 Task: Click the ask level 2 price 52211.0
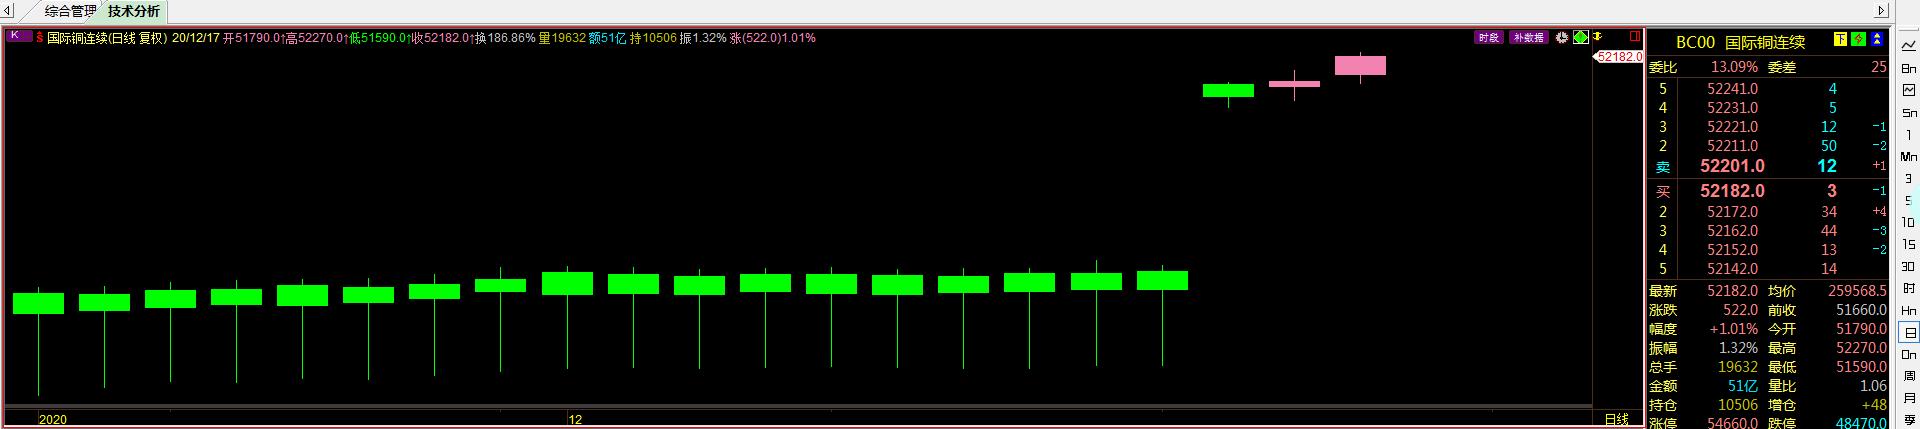pyautogui.click(x=1732, y=146)
